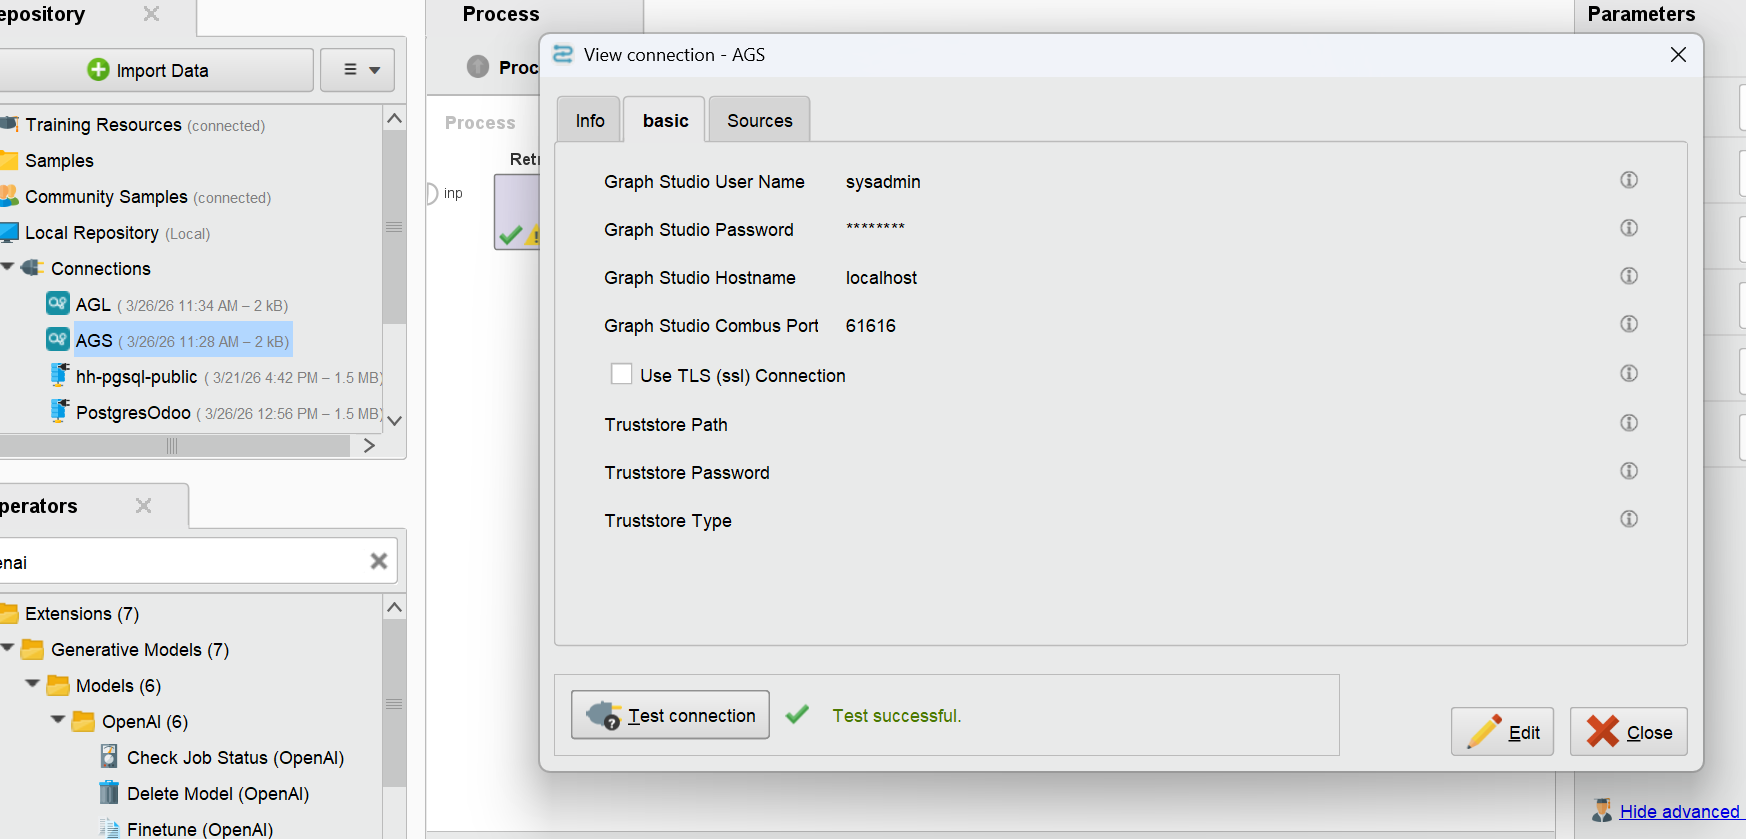Click the Test connection button
The image size is (1746, 839).
(x=670, y=715)
